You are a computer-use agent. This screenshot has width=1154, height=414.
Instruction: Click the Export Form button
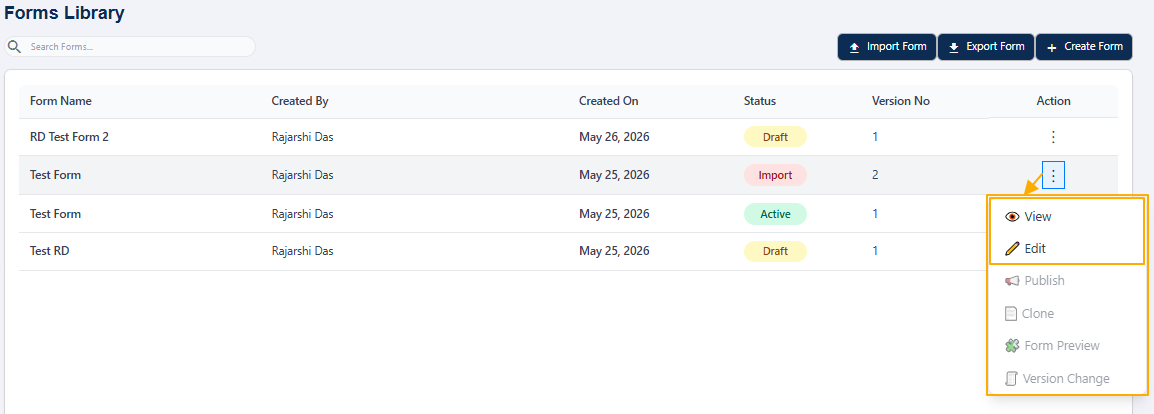pos(986,47)
